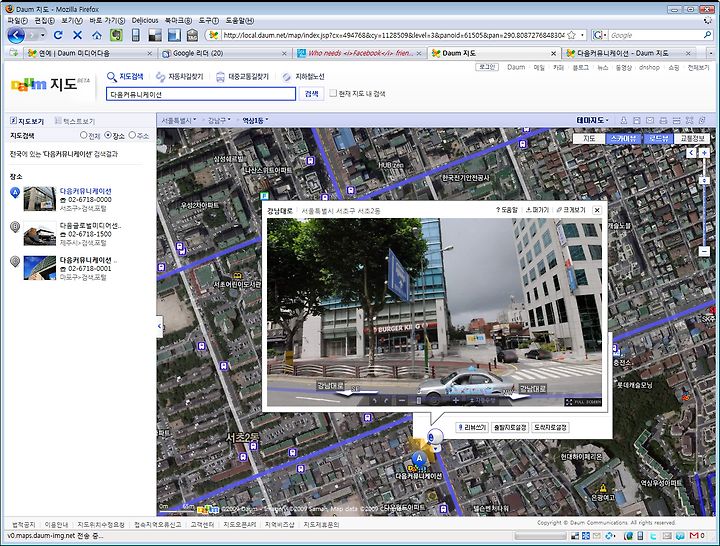Click the road view zoom slider handle
This screenshot has width=720, height=546.
point(418,400)
